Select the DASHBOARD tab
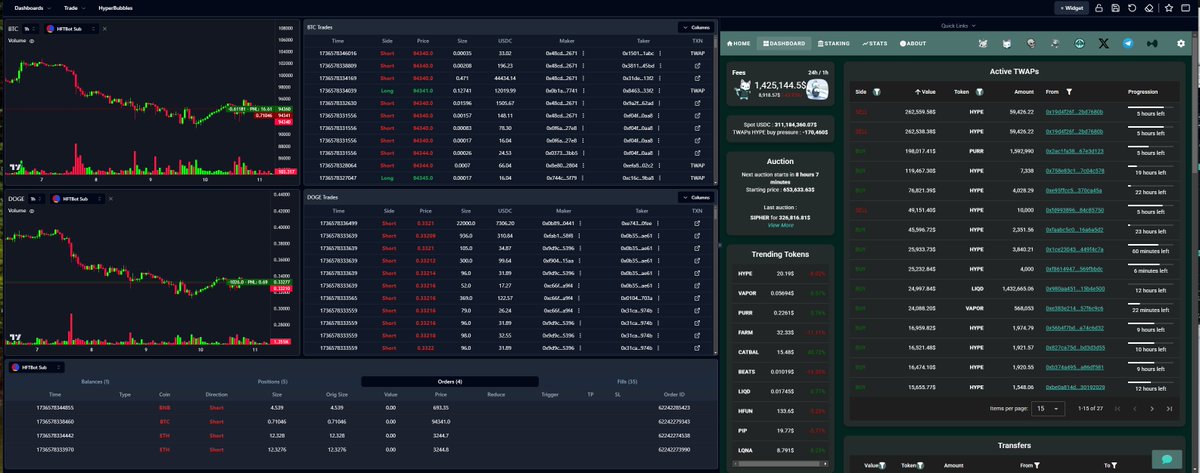 (x=783, y=44)
